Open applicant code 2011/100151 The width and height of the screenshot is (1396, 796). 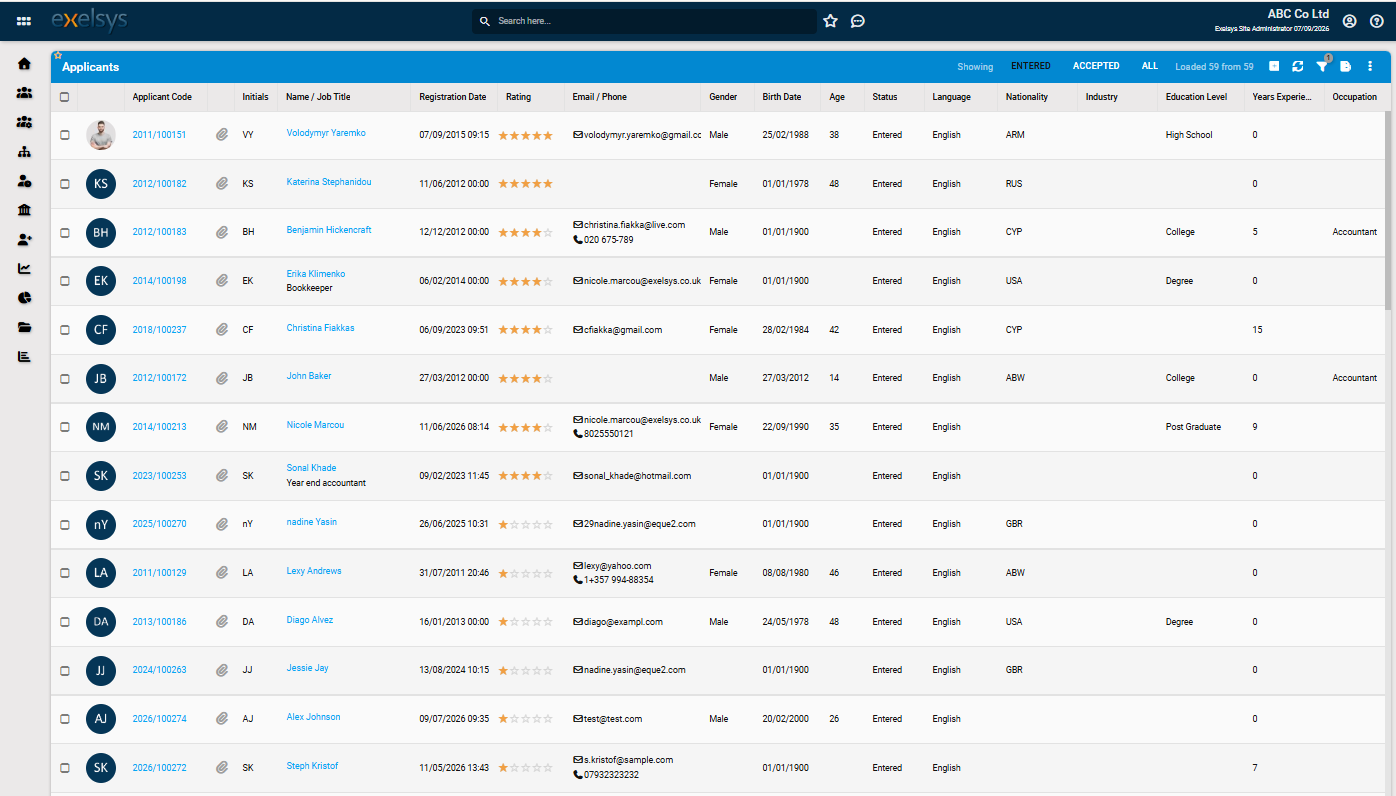point(159,135)
